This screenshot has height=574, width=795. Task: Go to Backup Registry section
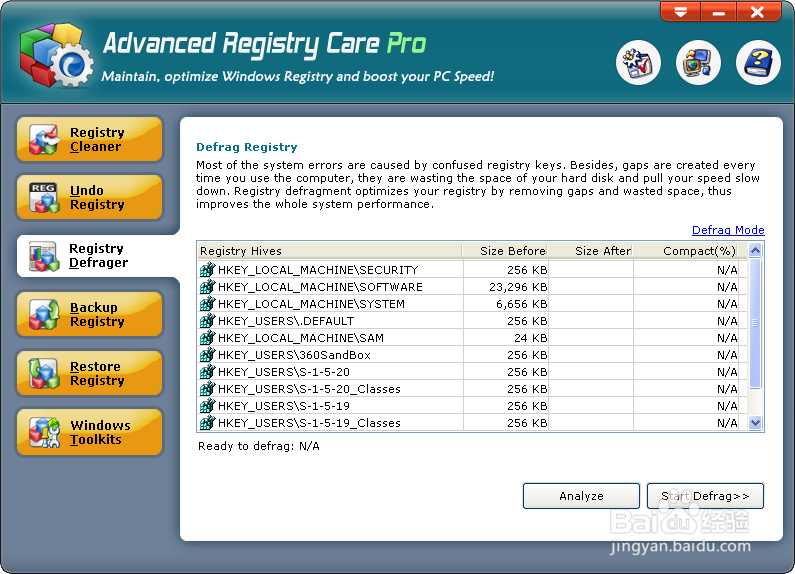tap(90, 314)
